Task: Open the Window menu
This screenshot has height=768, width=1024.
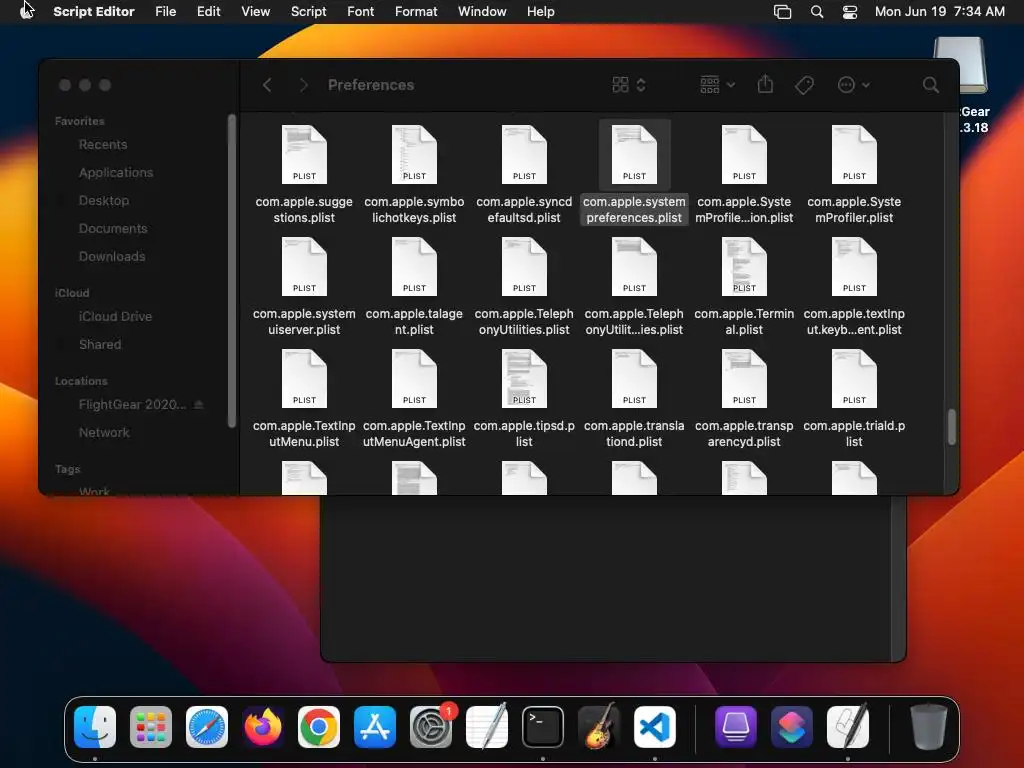Action: point(482,11)
